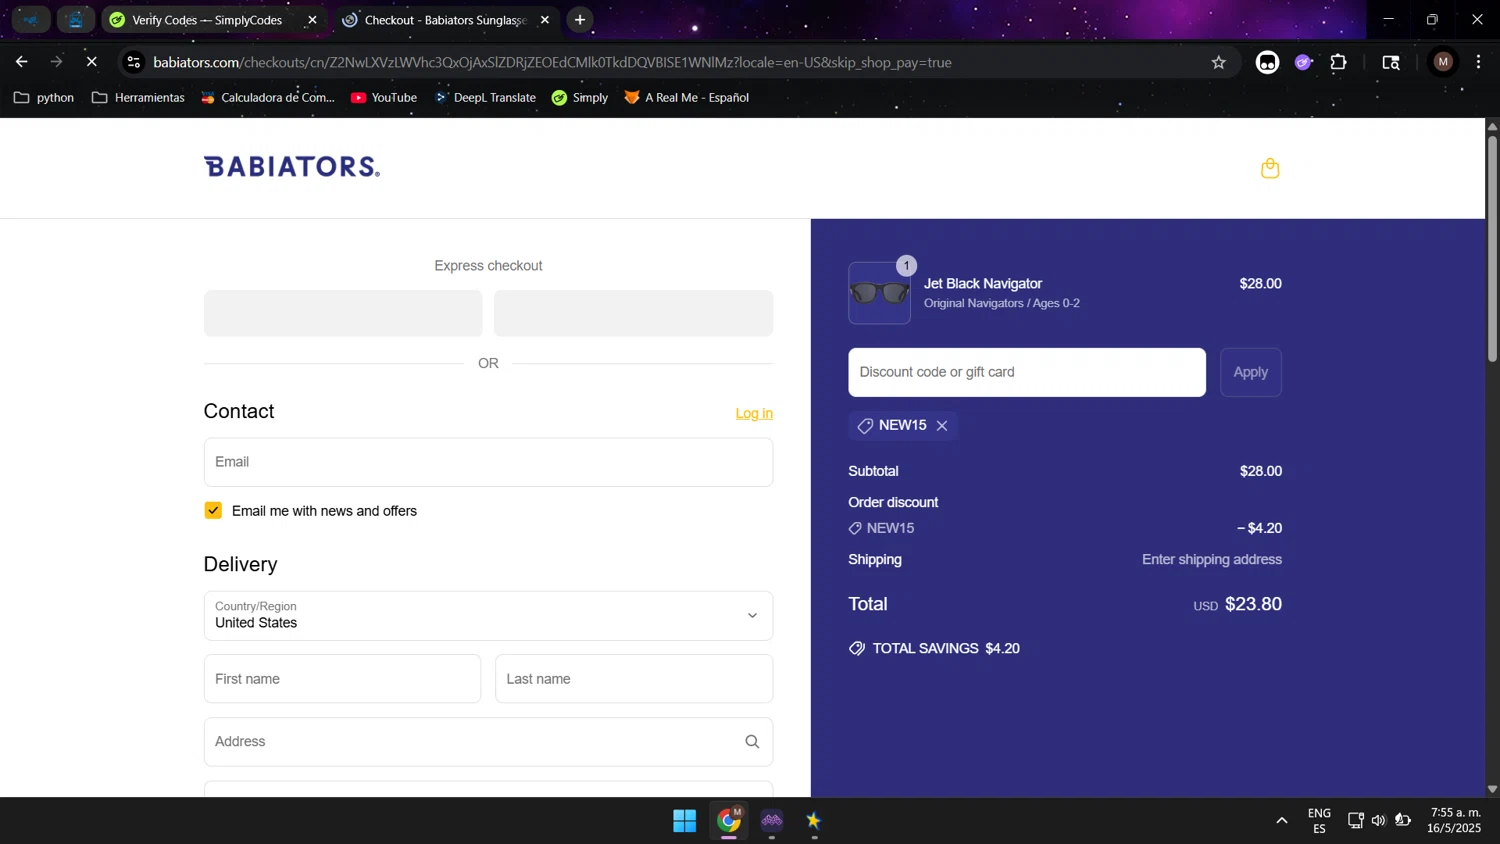The width and height of the screenshot is (1500, 844).
Task: Switch to the Verify Codes SimplyCodes tab
Action: click(207, 20)
